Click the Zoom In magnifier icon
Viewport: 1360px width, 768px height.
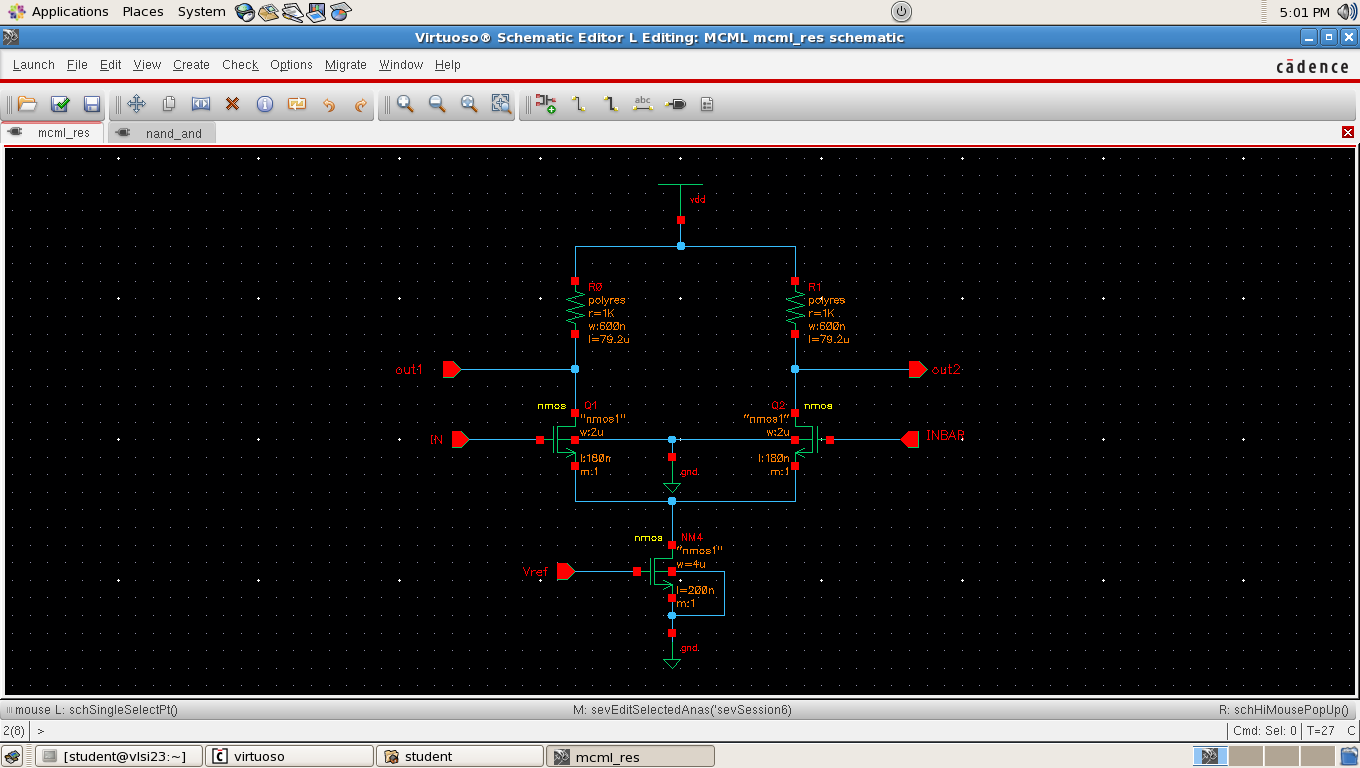pos(405,104)
